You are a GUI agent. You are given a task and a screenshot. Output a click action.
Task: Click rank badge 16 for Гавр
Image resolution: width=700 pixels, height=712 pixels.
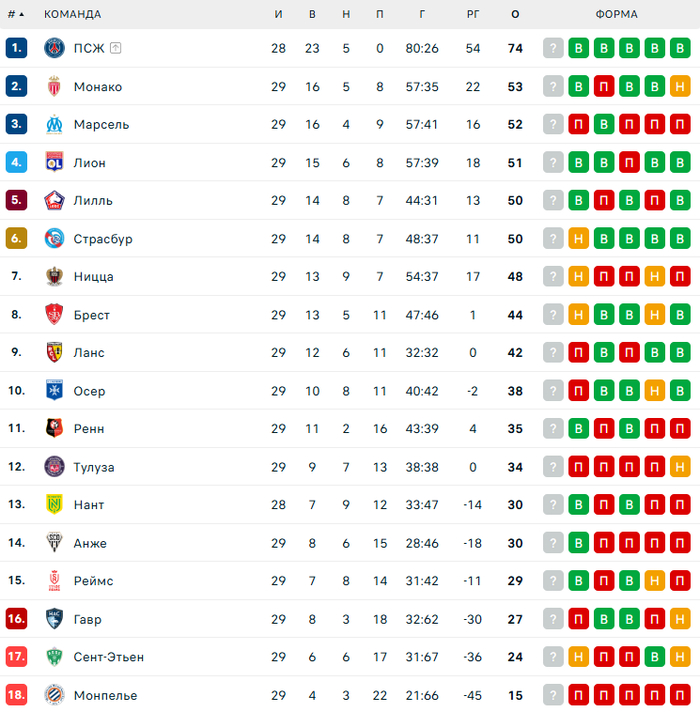click(x=16, y=619)
